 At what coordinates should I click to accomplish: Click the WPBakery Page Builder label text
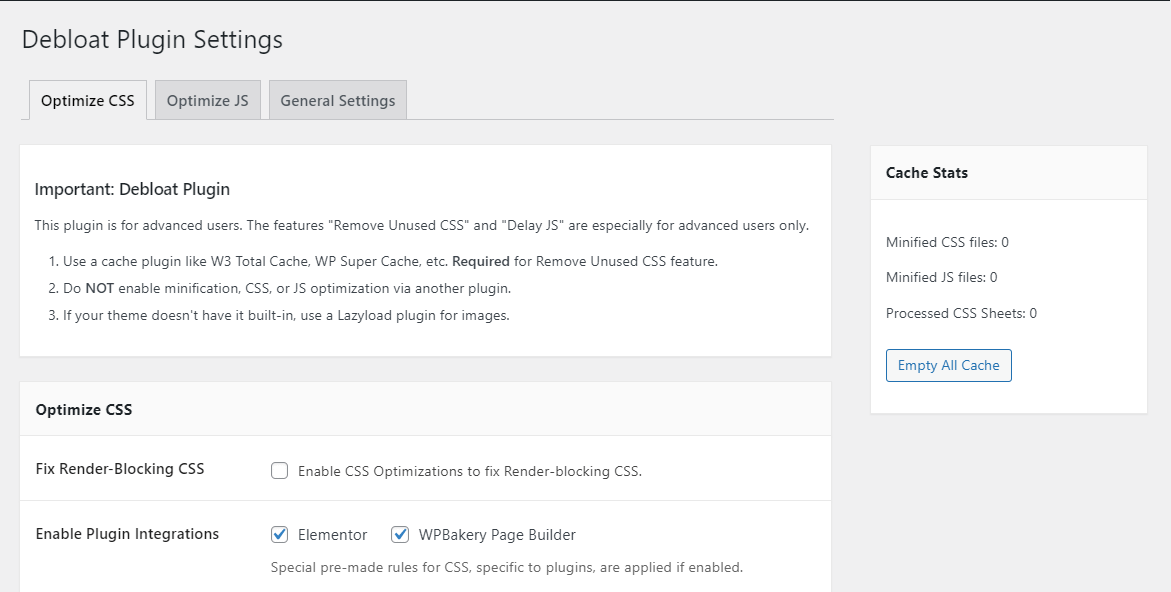click(493, 534)
